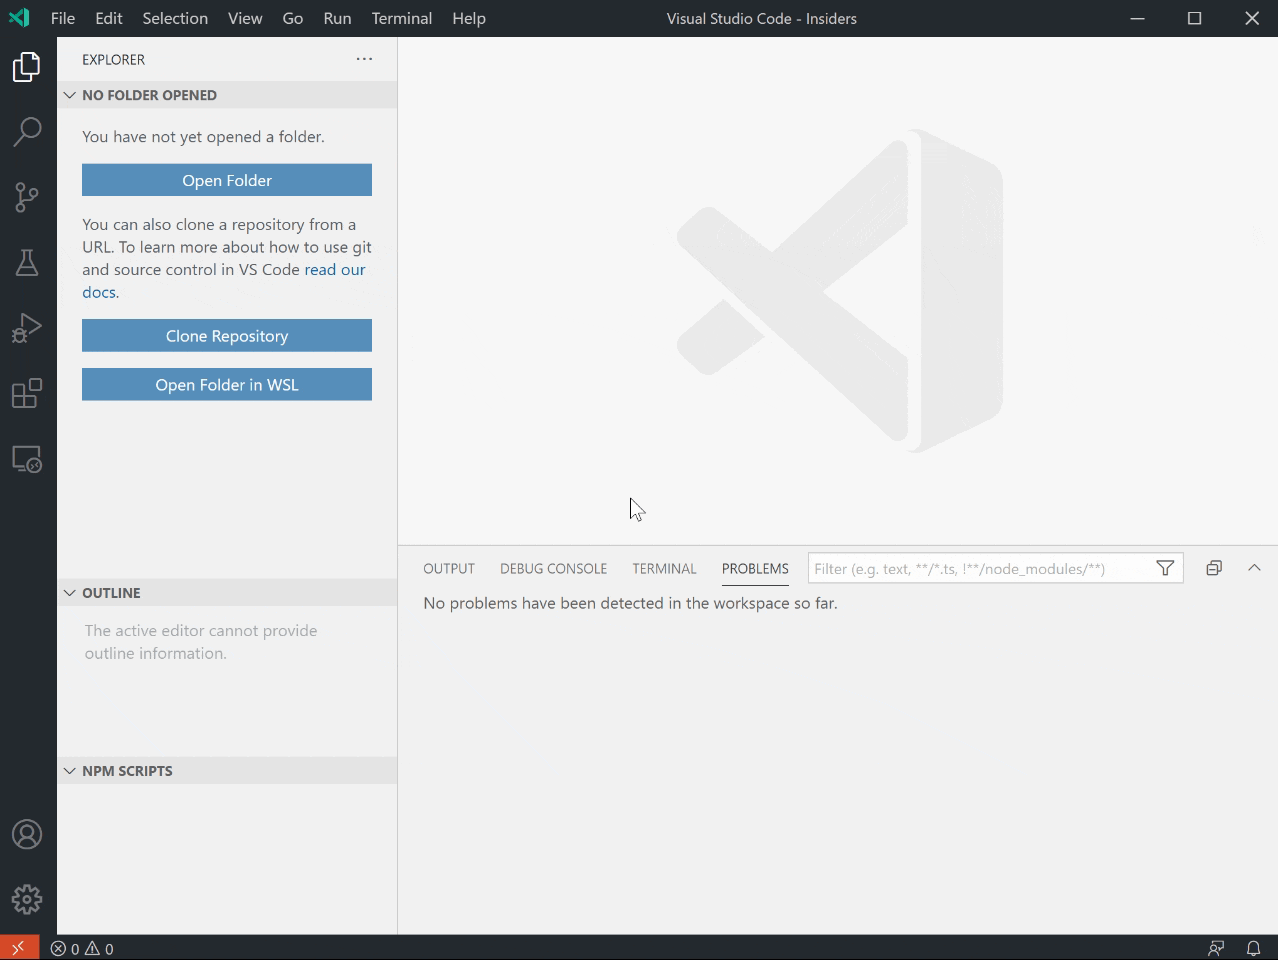Screen dimensions: 1278x960
Task: Open the Manage gear menu
Action: pos(27,899)
